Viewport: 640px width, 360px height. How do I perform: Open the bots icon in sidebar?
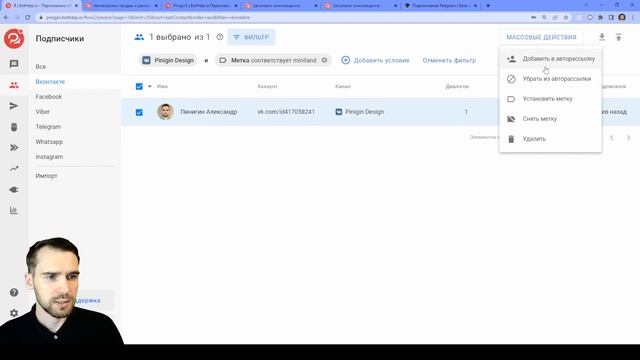(14, 127)
